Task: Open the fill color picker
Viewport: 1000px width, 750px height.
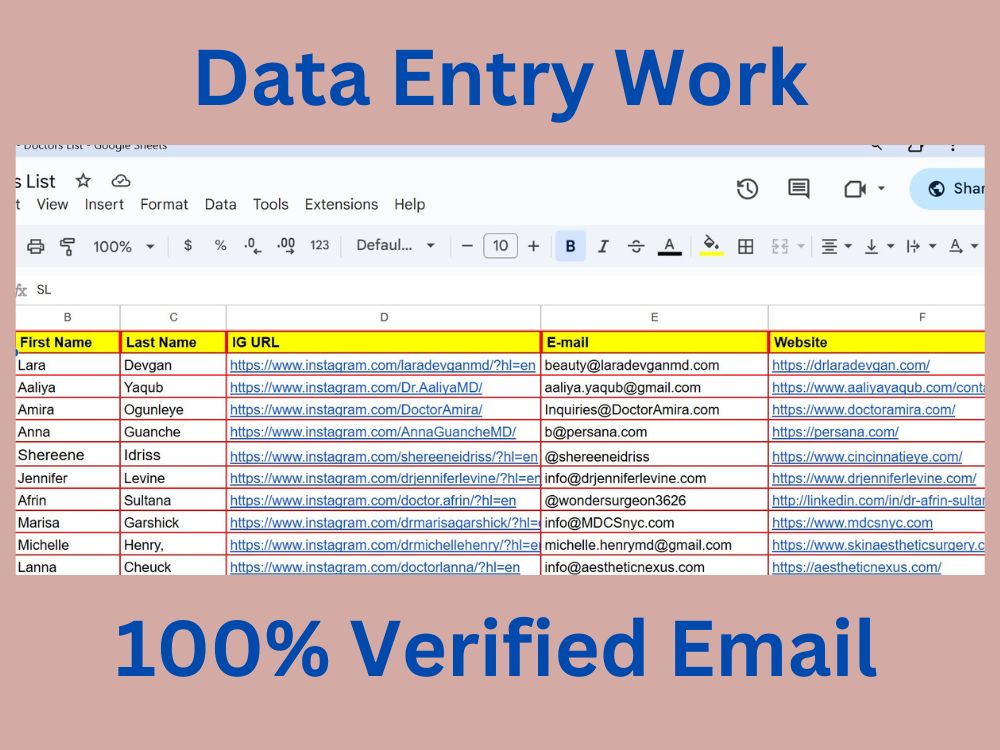Action: [x=711, y=246]
